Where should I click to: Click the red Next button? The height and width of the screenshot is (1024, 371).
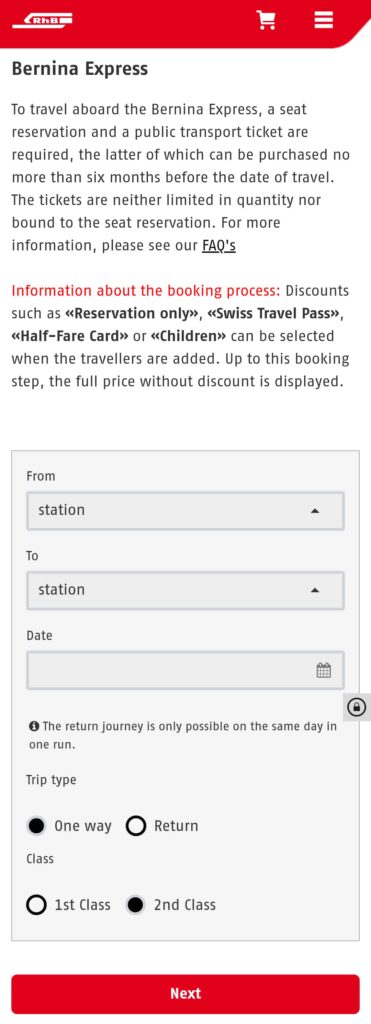[186, 993]
